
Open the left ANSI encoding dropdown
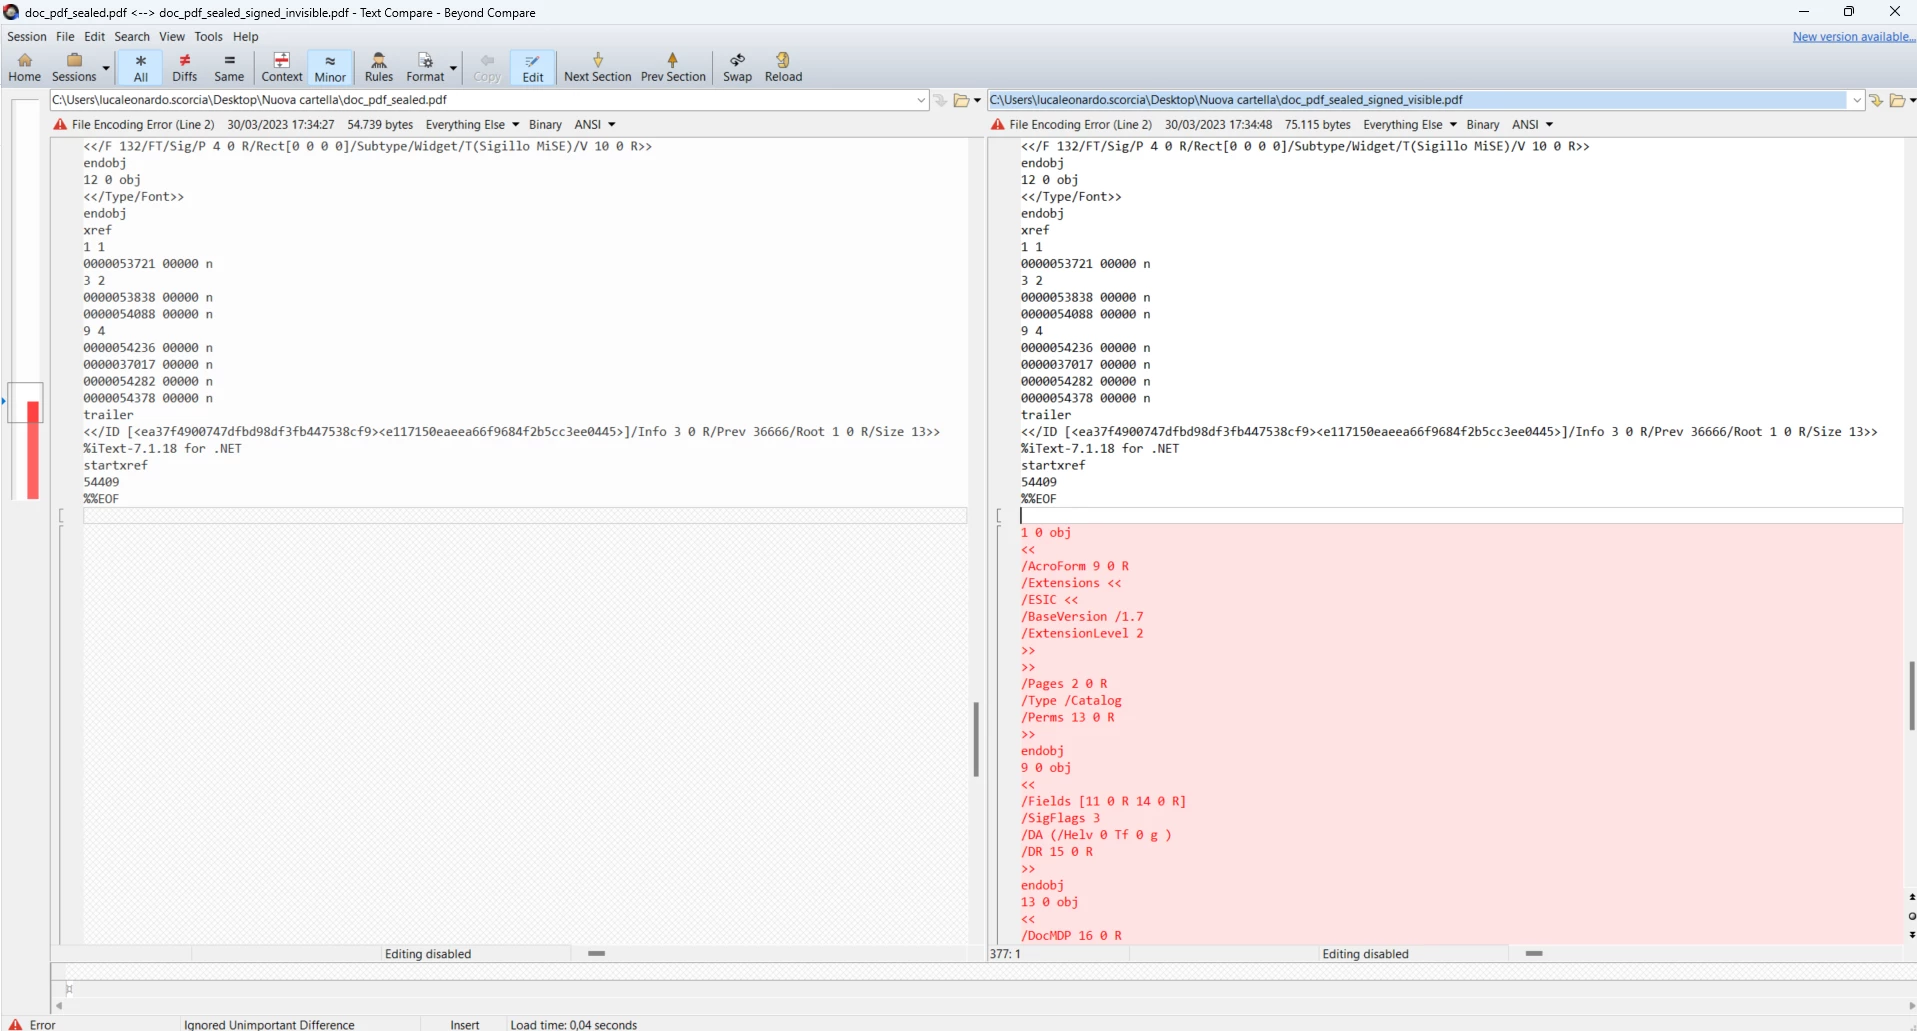pos(595,125)
